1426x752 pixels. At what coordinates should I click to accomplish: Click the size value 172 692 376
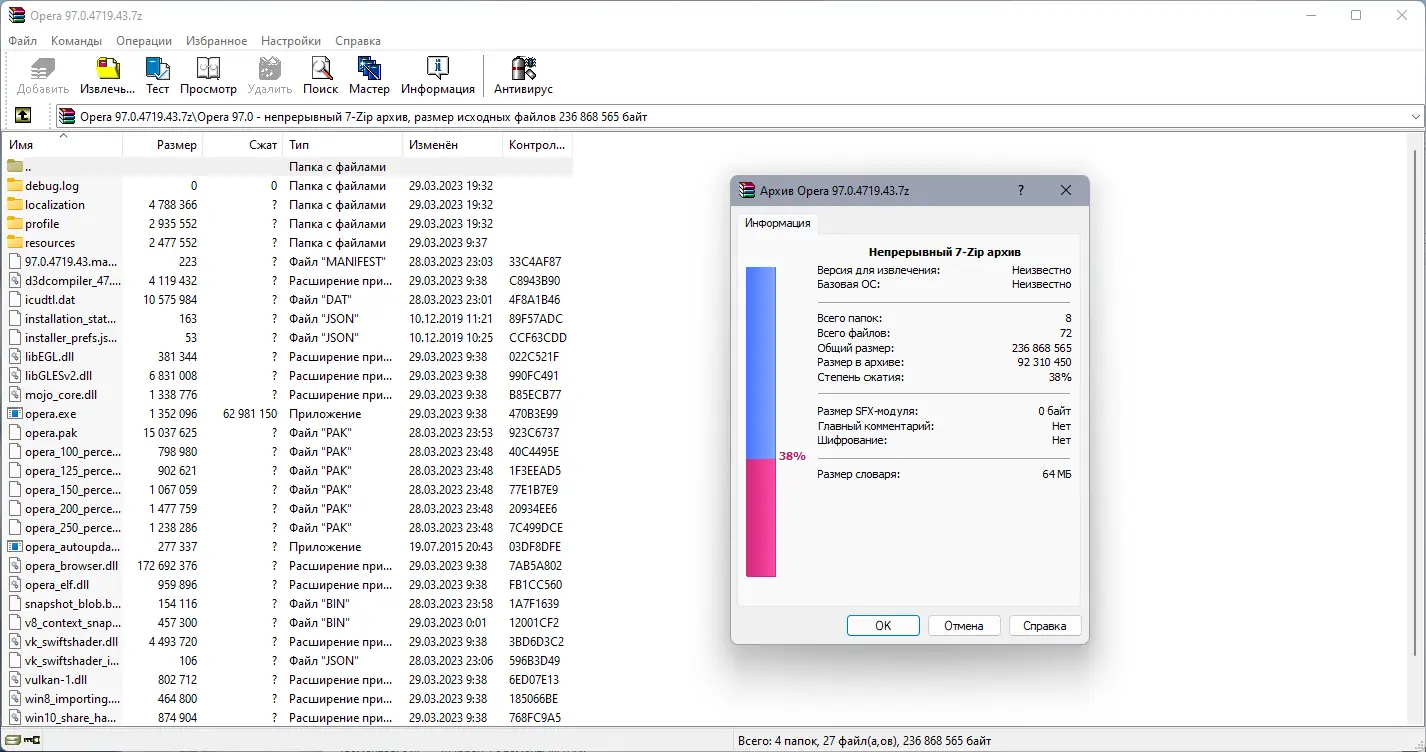click(x=167, y=565)
